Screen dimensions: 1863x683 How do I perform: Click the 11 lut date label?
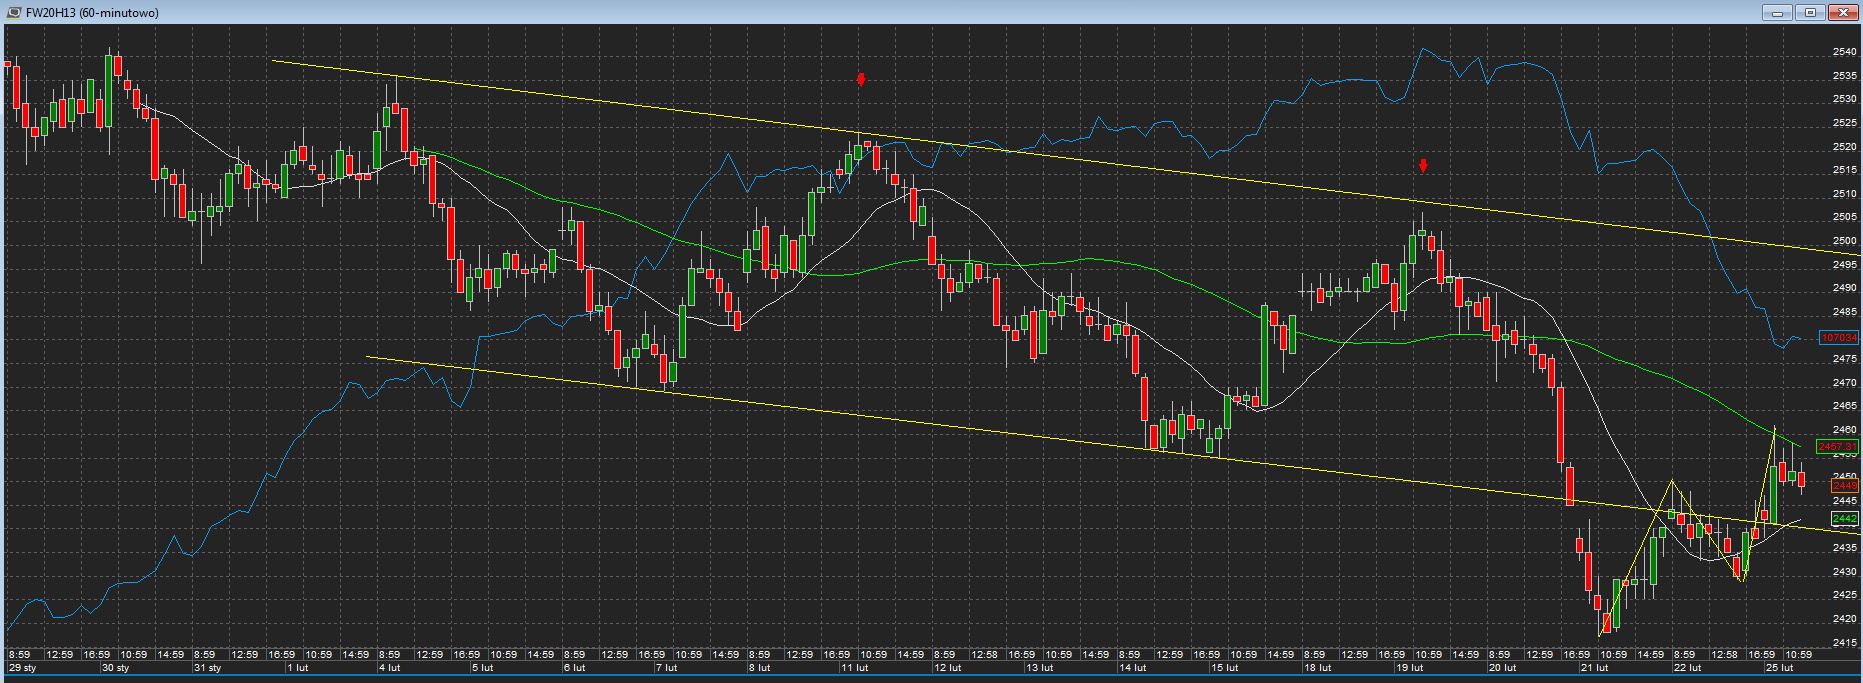tap(854, 667)
